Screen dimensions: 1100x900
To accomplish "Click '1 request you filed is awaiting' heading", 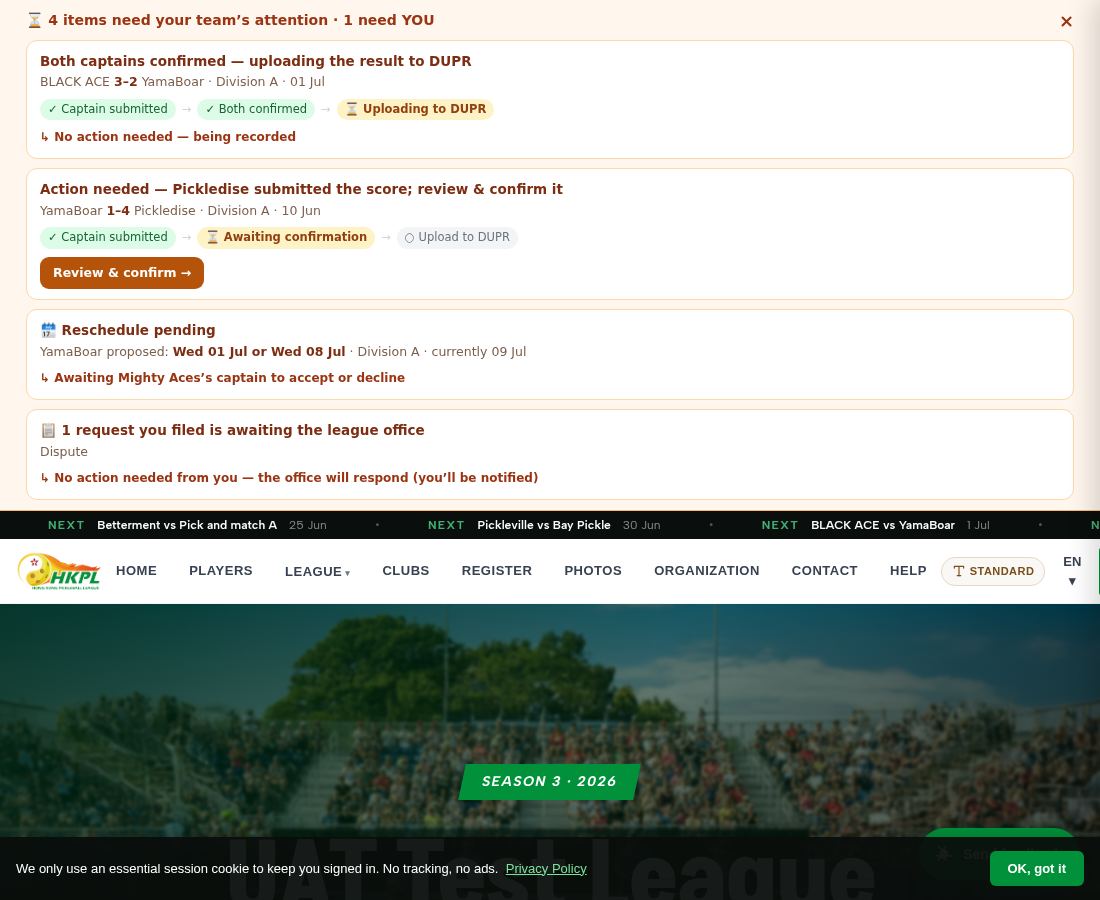I will pos(243,430).
